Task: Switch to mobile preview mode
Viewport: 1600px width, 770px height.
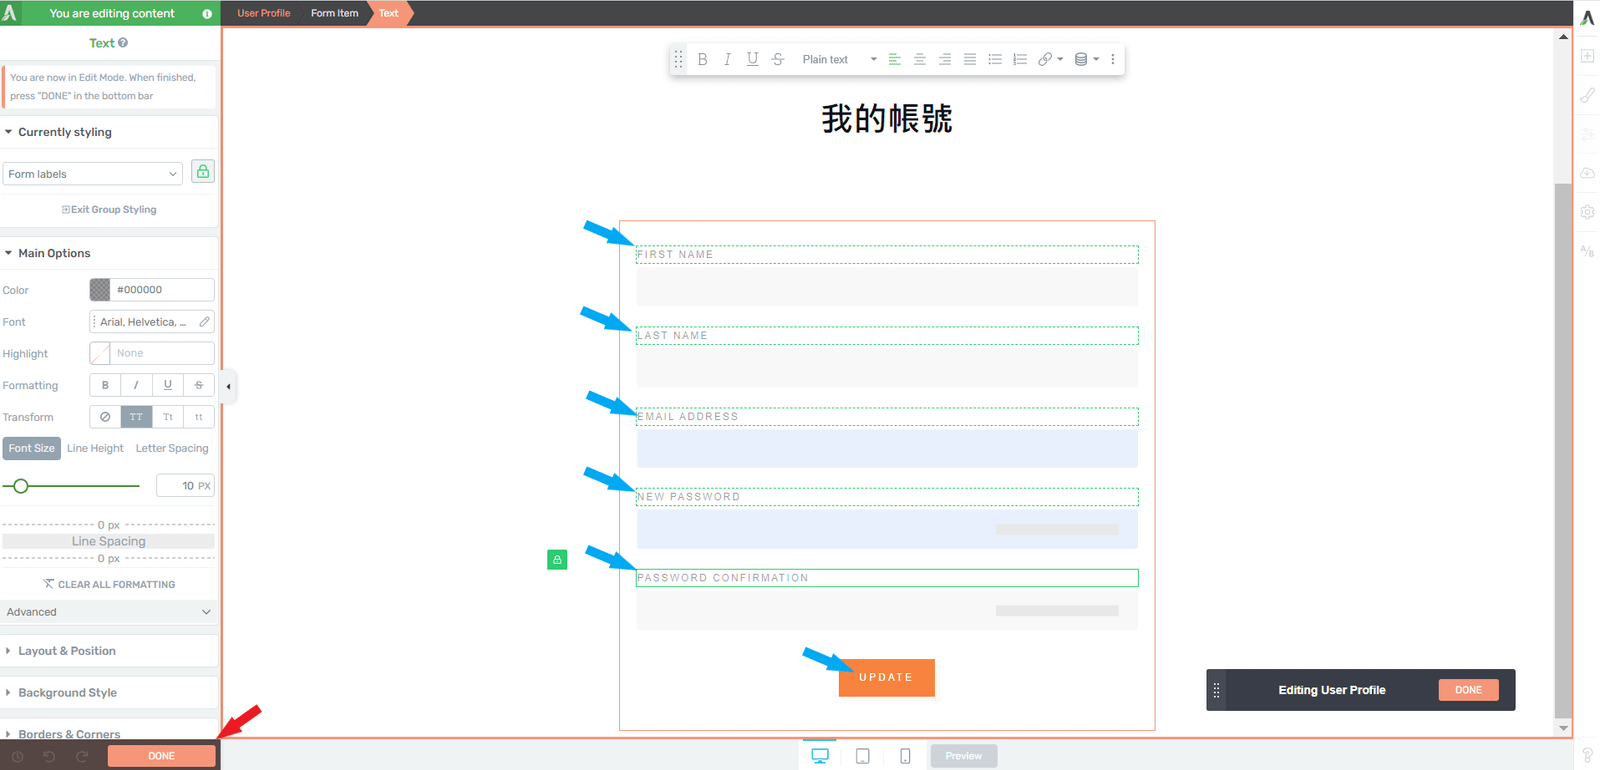Action: (905, 756)
